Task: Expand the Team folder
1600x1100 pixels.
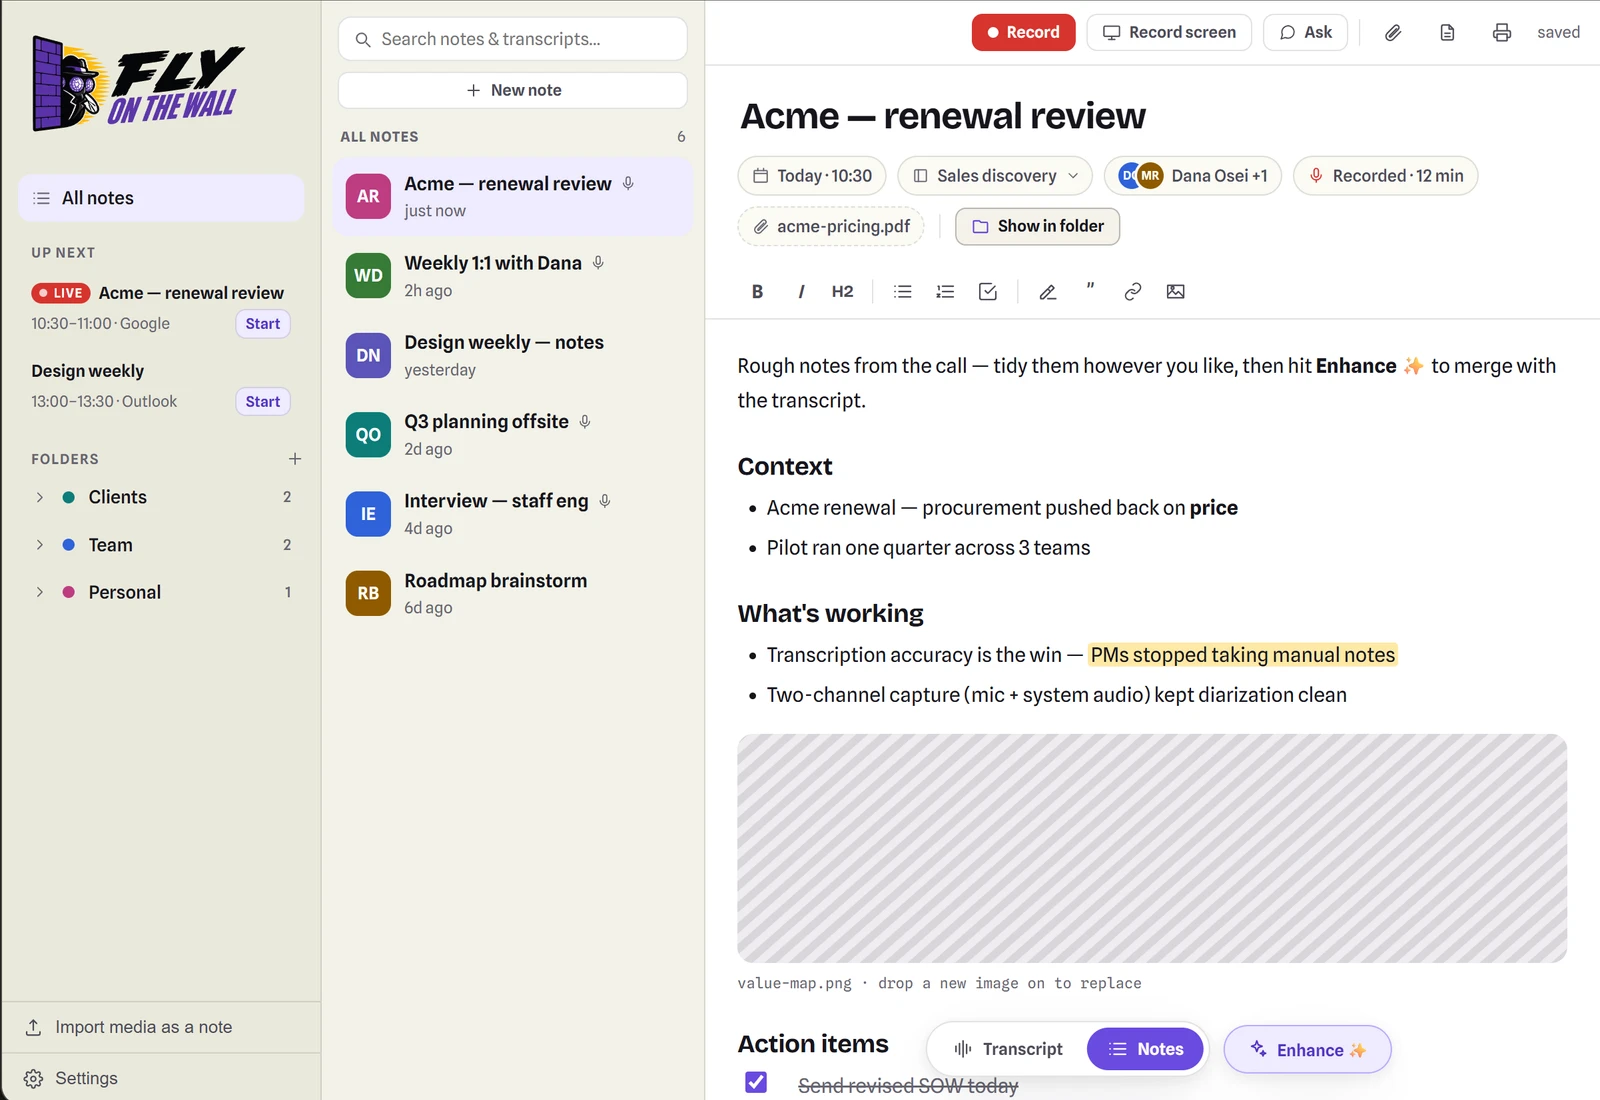Action: [40, 545]
